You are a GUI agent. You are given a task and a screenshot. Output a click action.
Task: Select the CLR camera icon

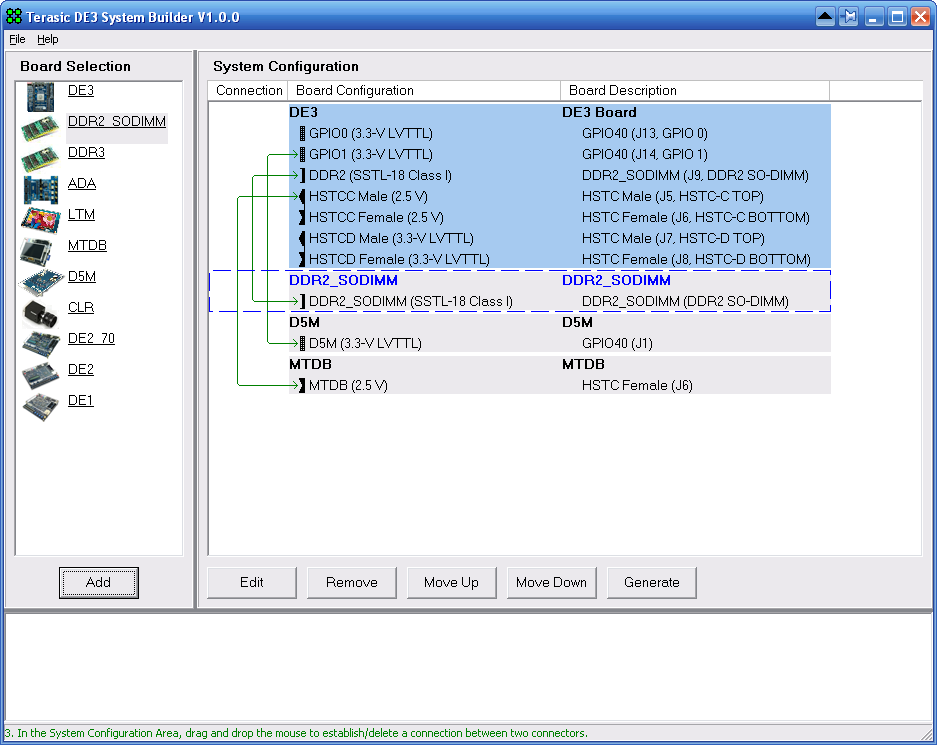coord(41,314)
